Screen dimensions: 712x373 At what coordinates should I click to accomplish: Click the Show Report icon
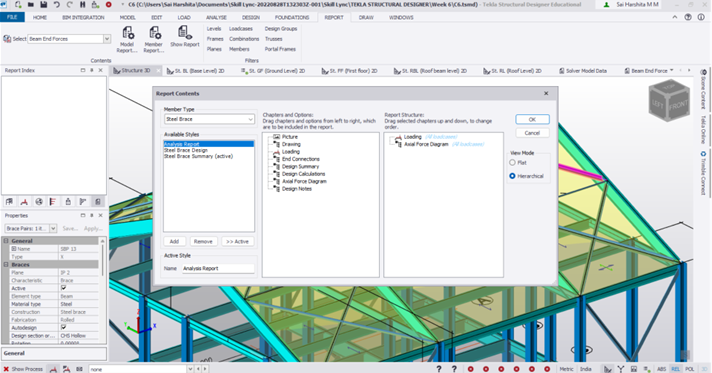pos(184,33)
